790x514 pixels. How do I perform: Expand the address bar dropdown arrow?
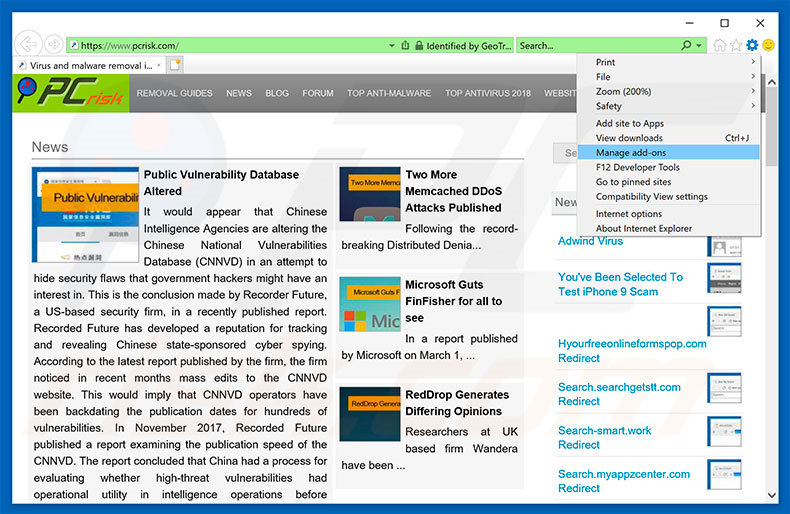click(x=391, y=45)
